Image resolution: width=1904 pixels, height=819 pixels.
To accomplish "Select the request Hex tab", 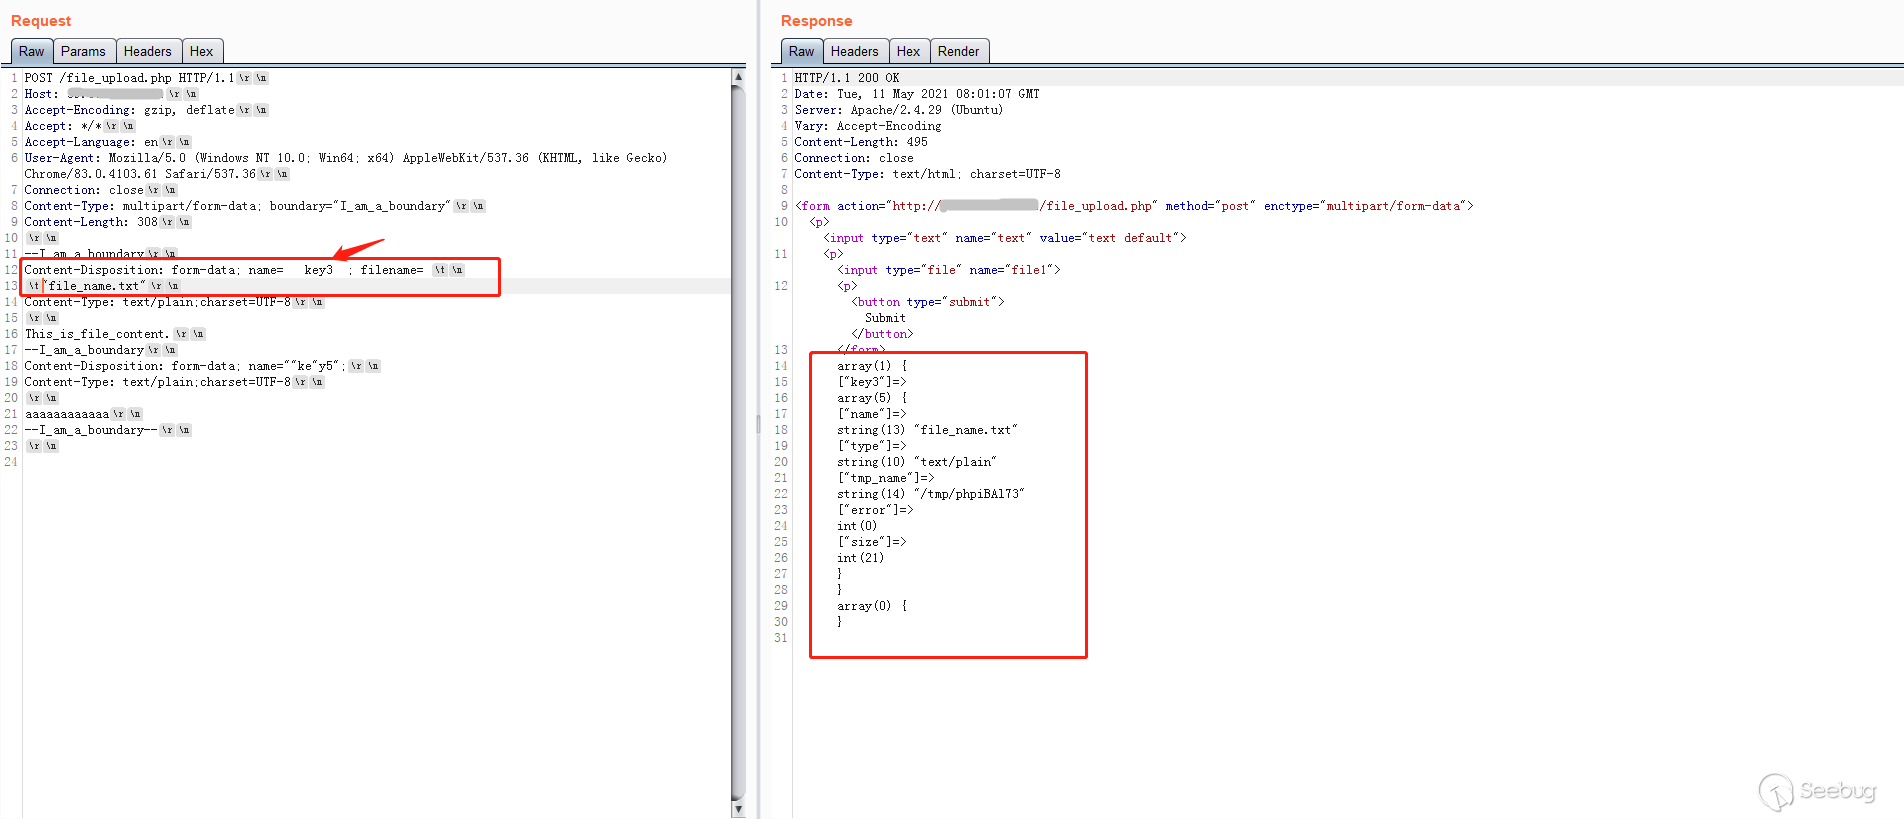I will click(x=201, y=51).
